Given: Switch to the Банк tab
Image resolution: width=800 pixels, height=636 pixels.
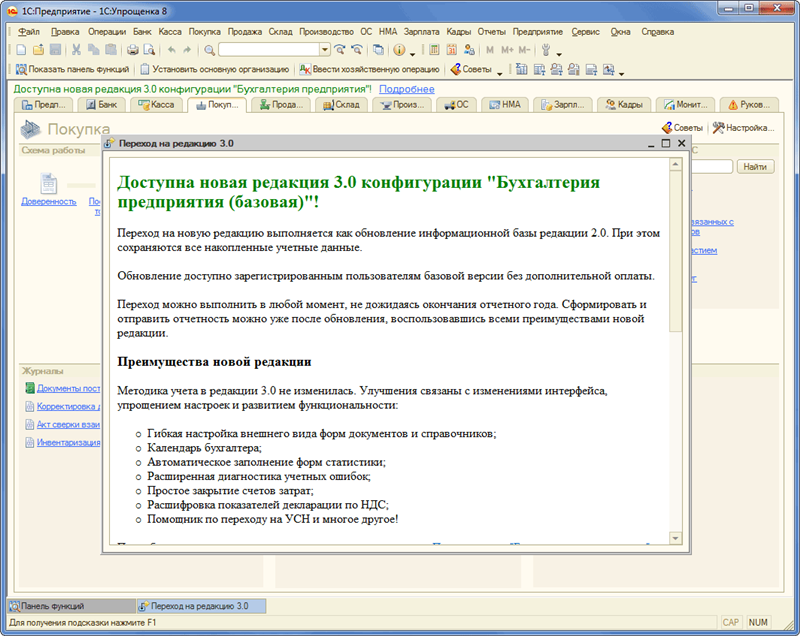Looking at the screenshot, I should pyautogui.click(x=103, y=104).
